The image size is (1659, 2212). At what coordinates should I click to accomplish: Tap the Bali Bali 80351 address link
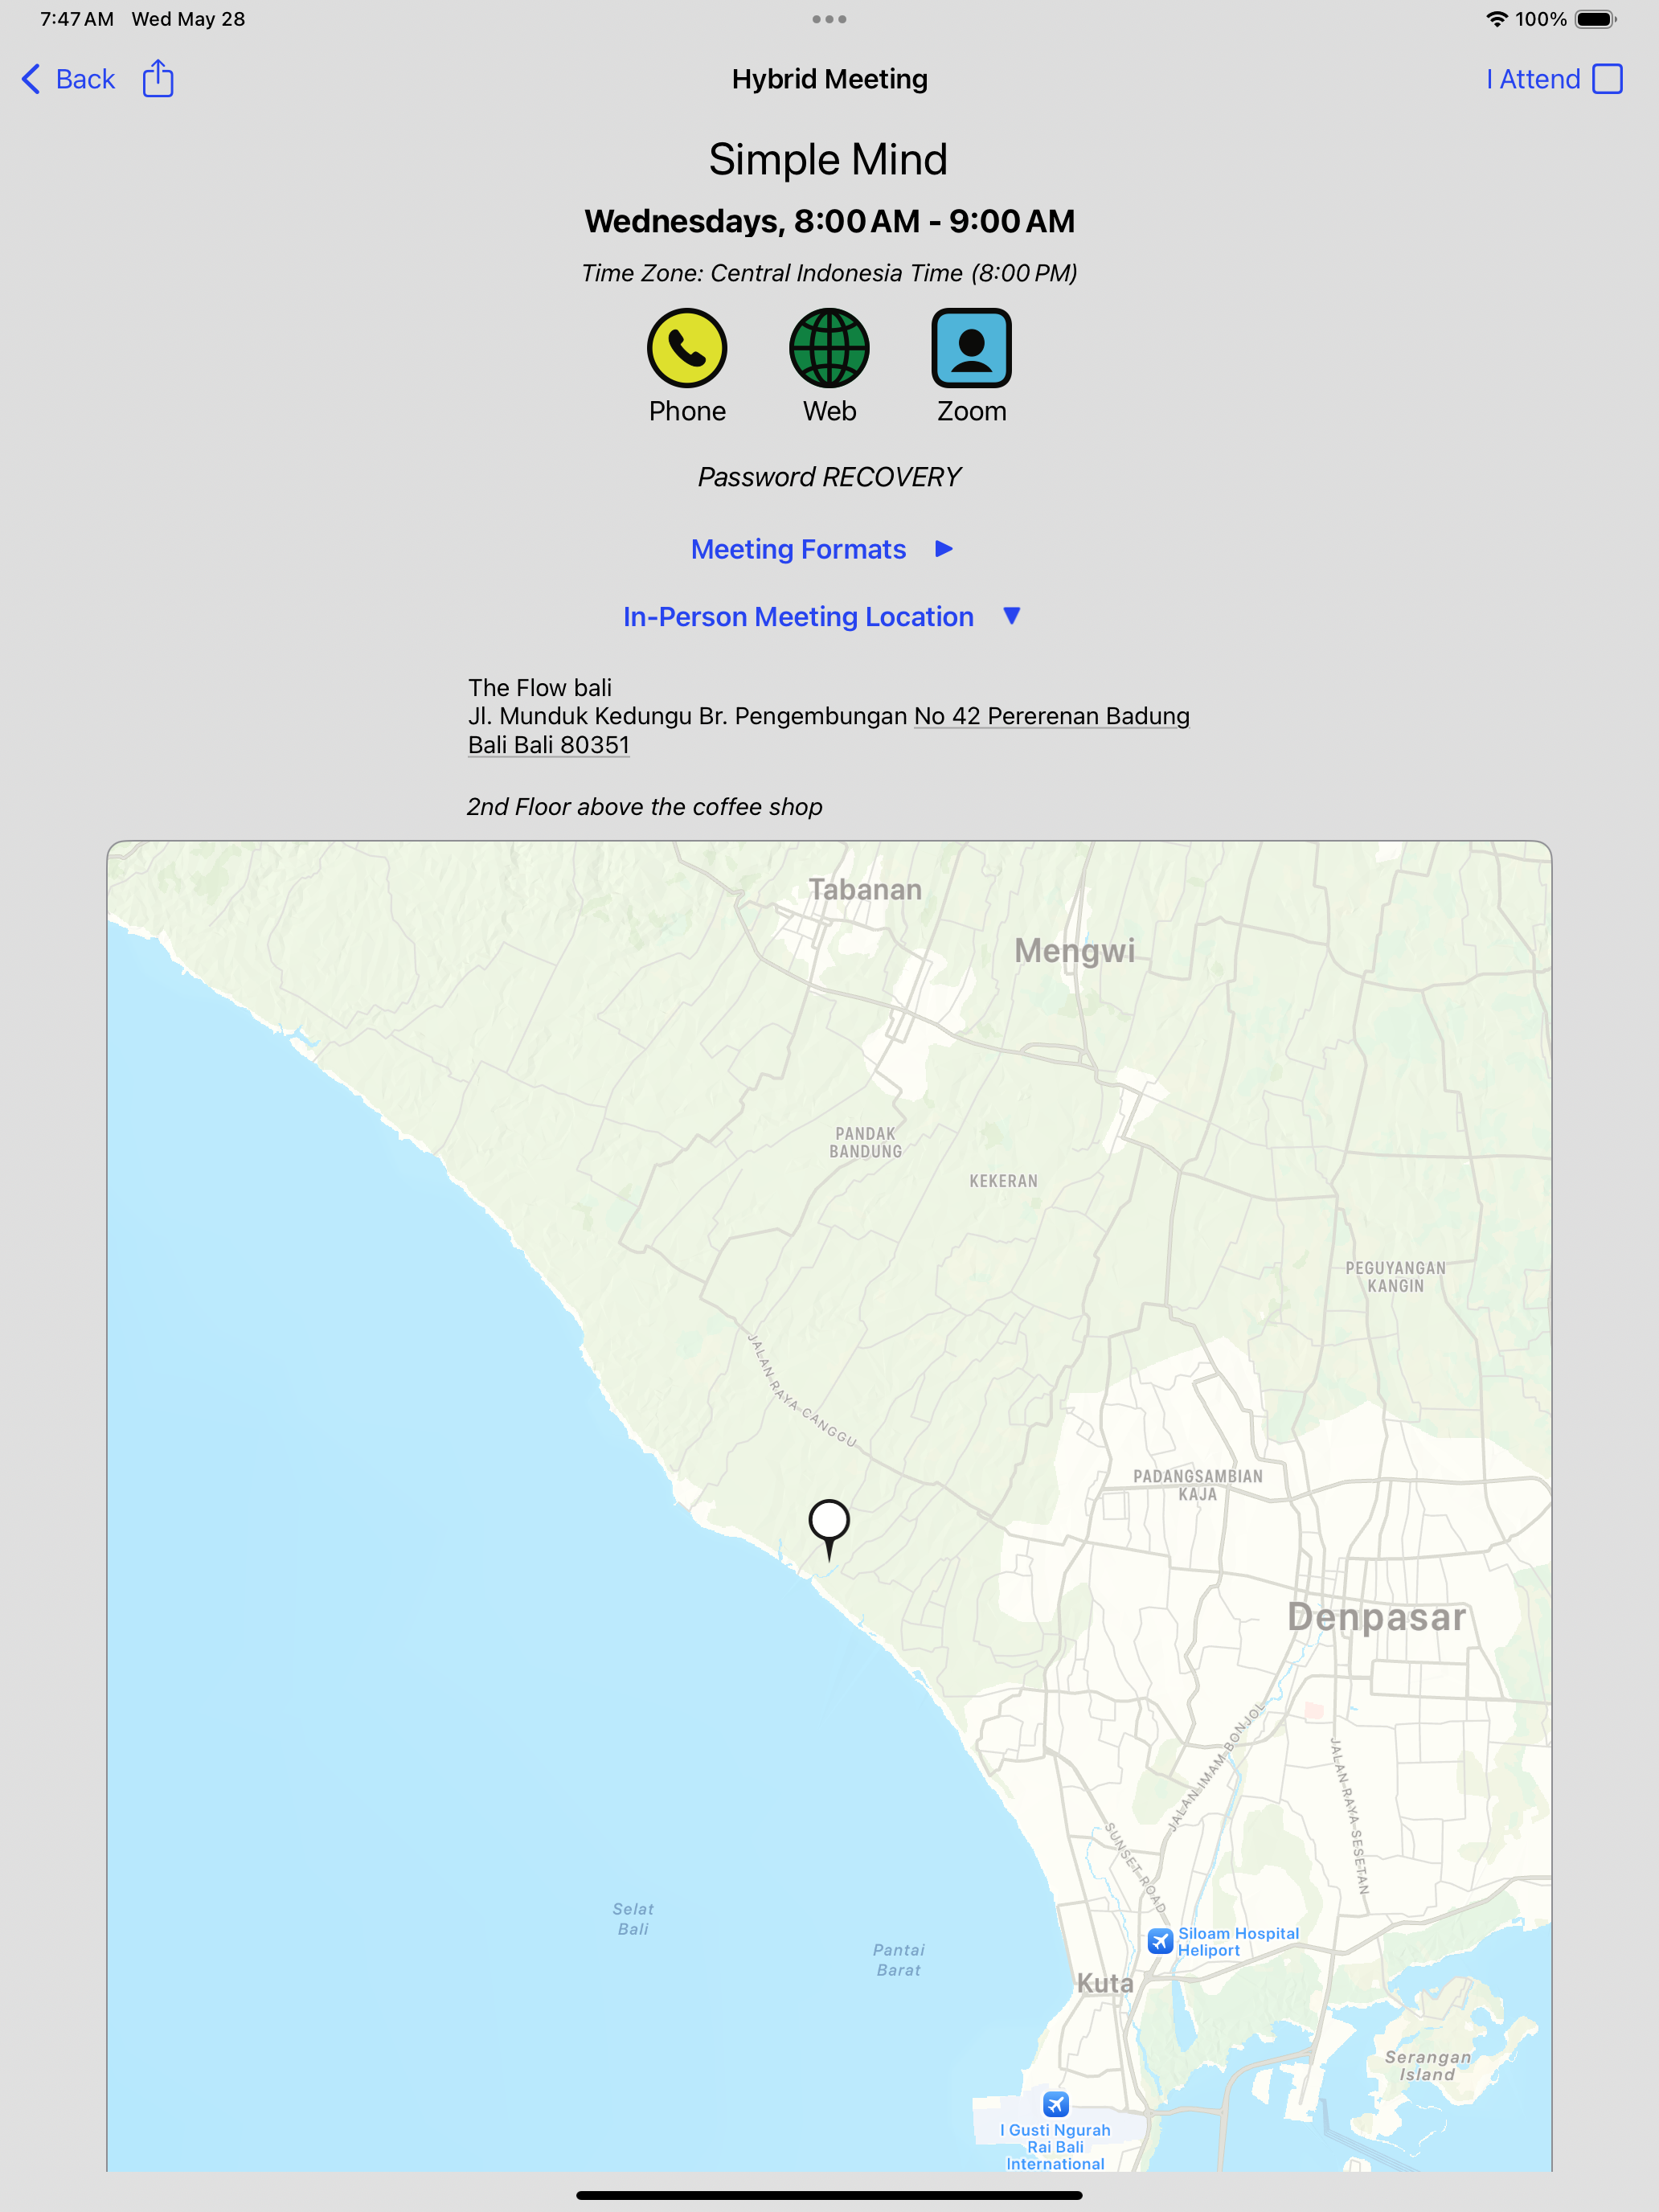pyautogui.click(x=549, y=745)
